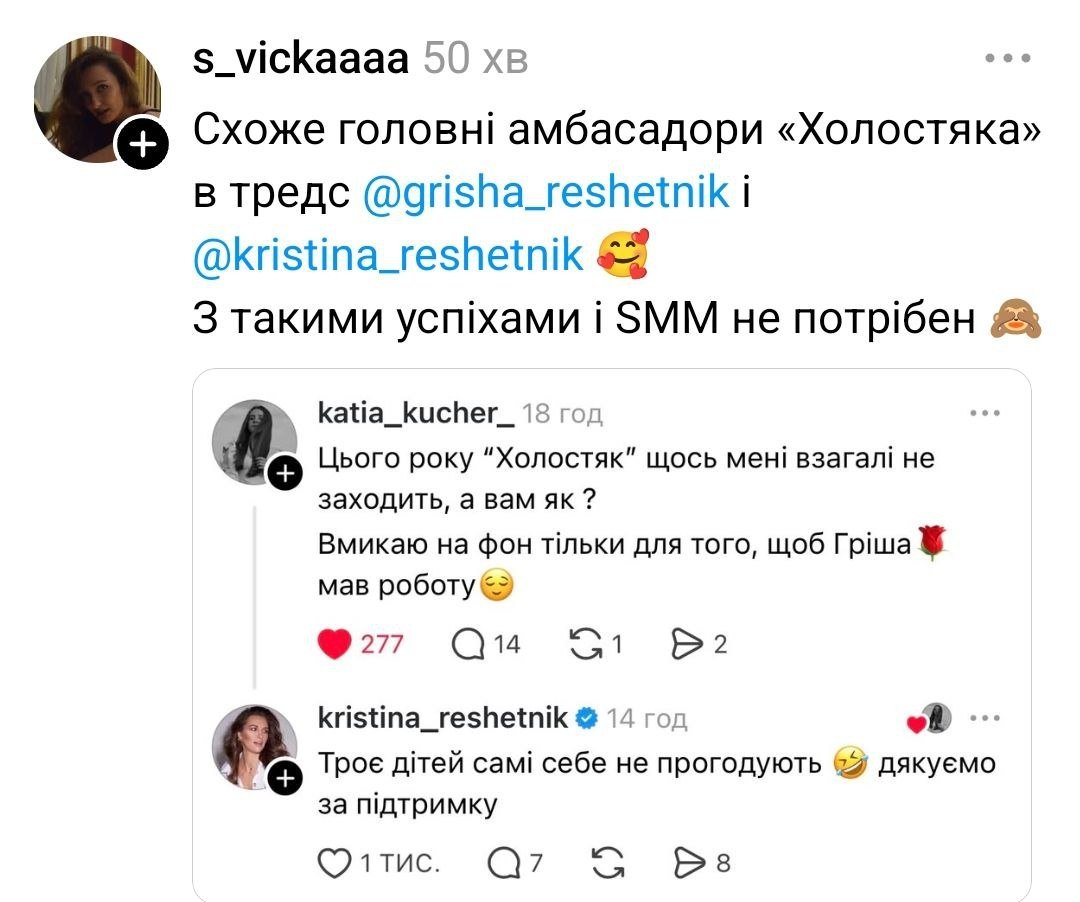Share kristina_reshetnik reply via send icon

(x=688, y=862)
